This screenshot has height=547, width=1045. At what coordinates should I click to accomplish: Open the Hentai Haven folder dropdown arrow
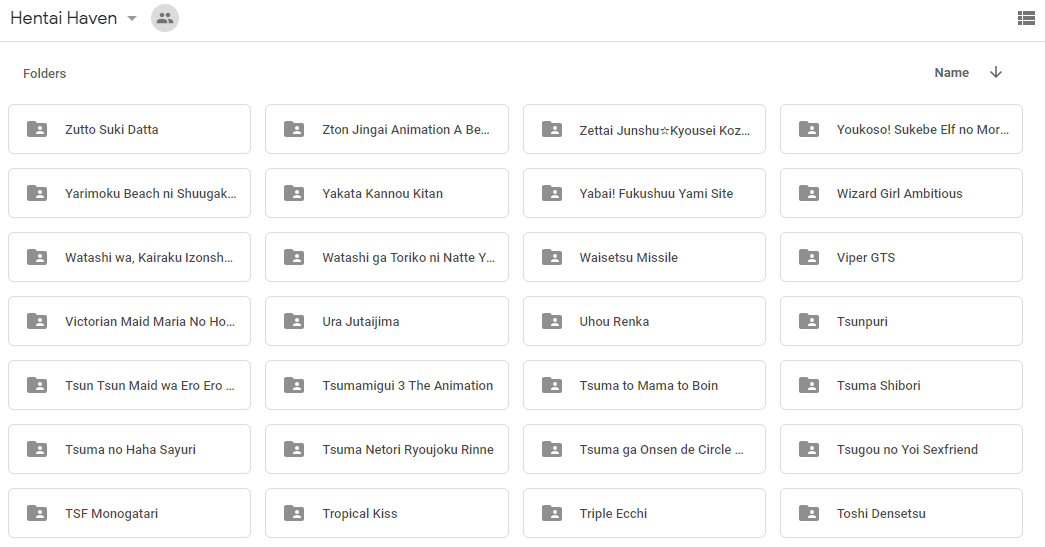coord(132,19)
